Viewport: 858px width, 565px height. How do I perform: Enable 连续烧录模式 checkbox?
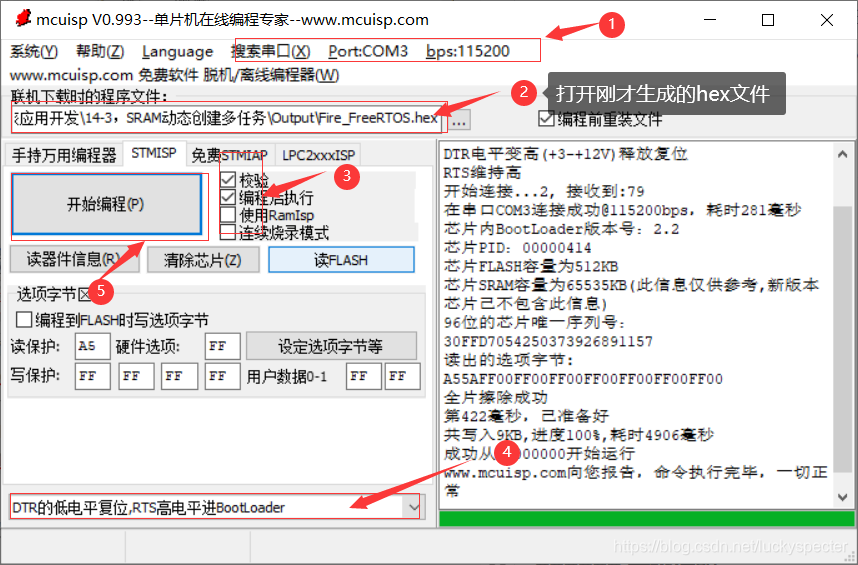click(275, 232)
